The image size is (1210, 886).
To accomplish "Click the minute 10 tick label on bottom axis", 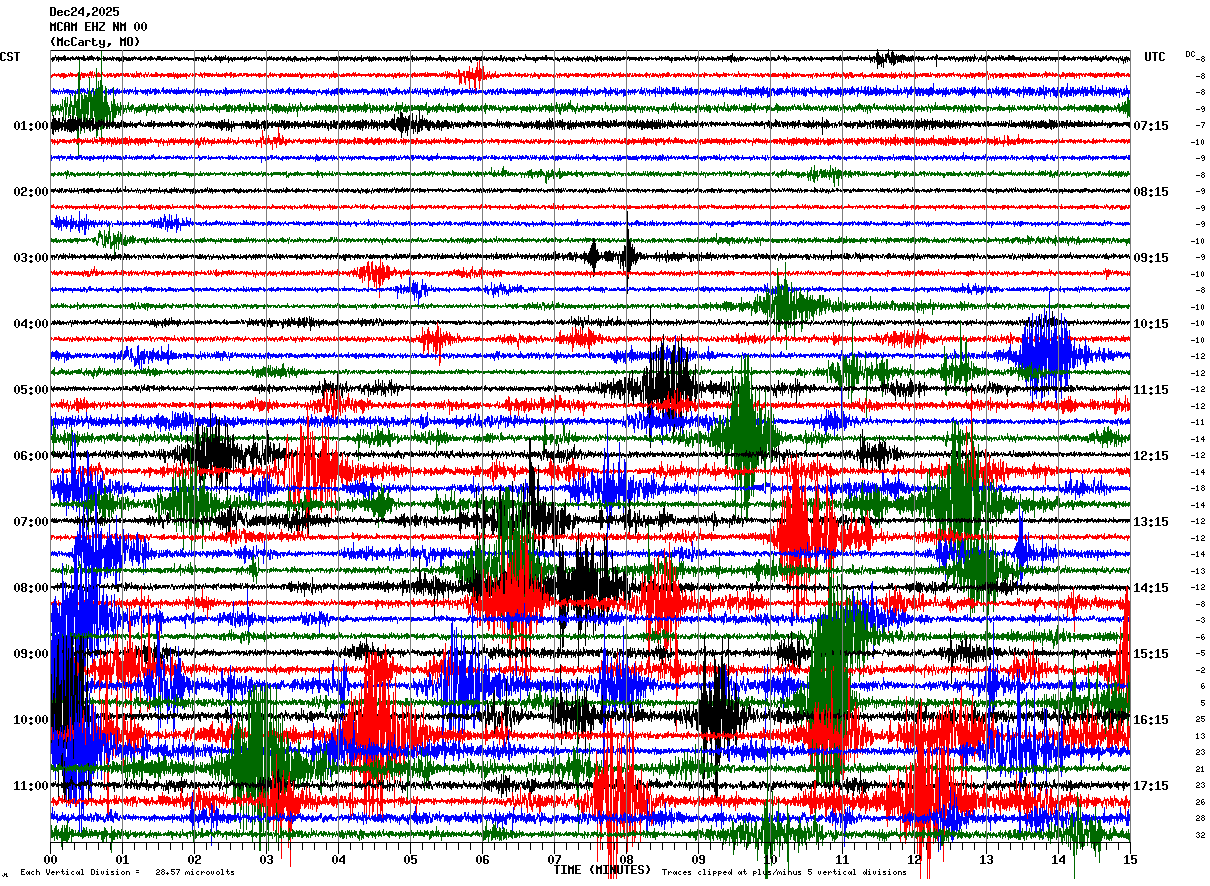I will pos(770,859).
